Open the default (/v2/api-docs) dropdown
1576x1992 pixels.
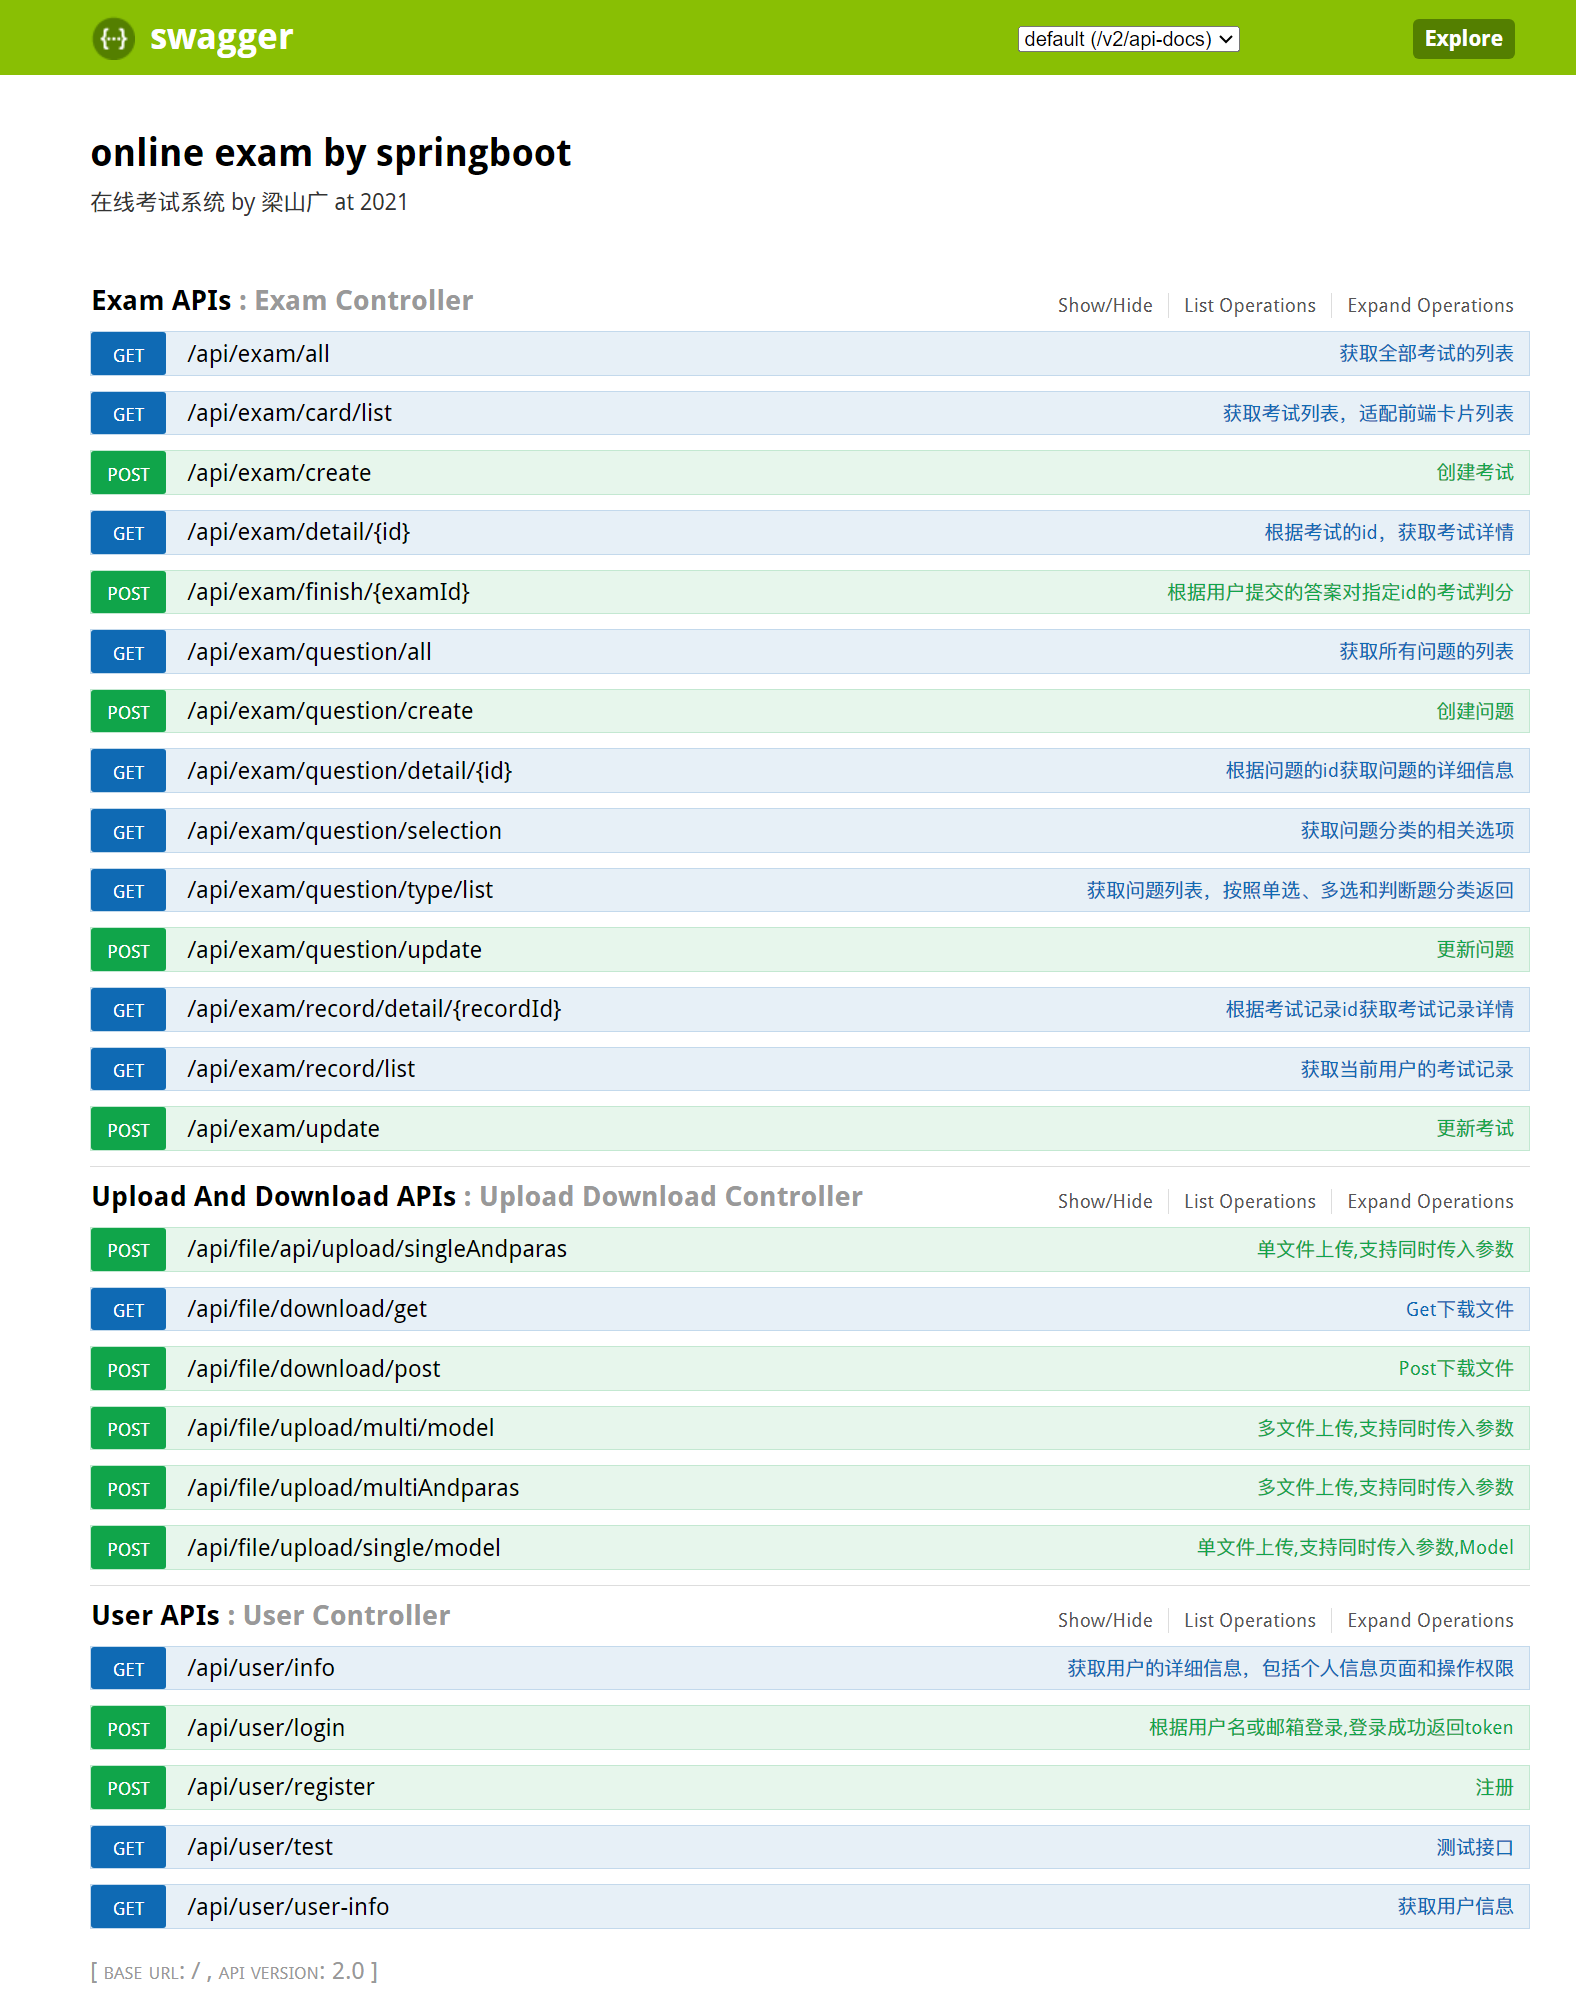(1128, 39)
